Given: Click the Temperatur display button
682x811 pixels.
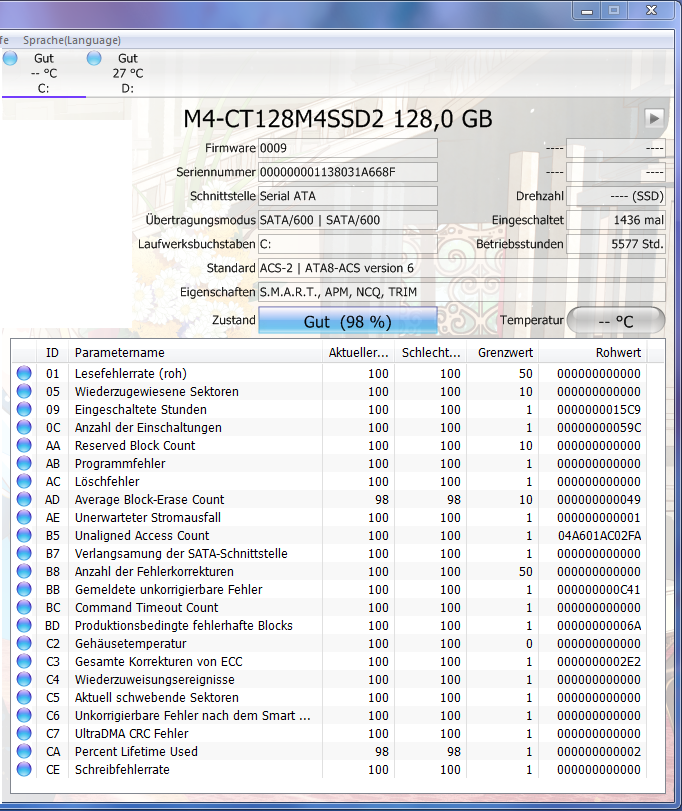Looking at the screenshot, I should tap(616, 321).
